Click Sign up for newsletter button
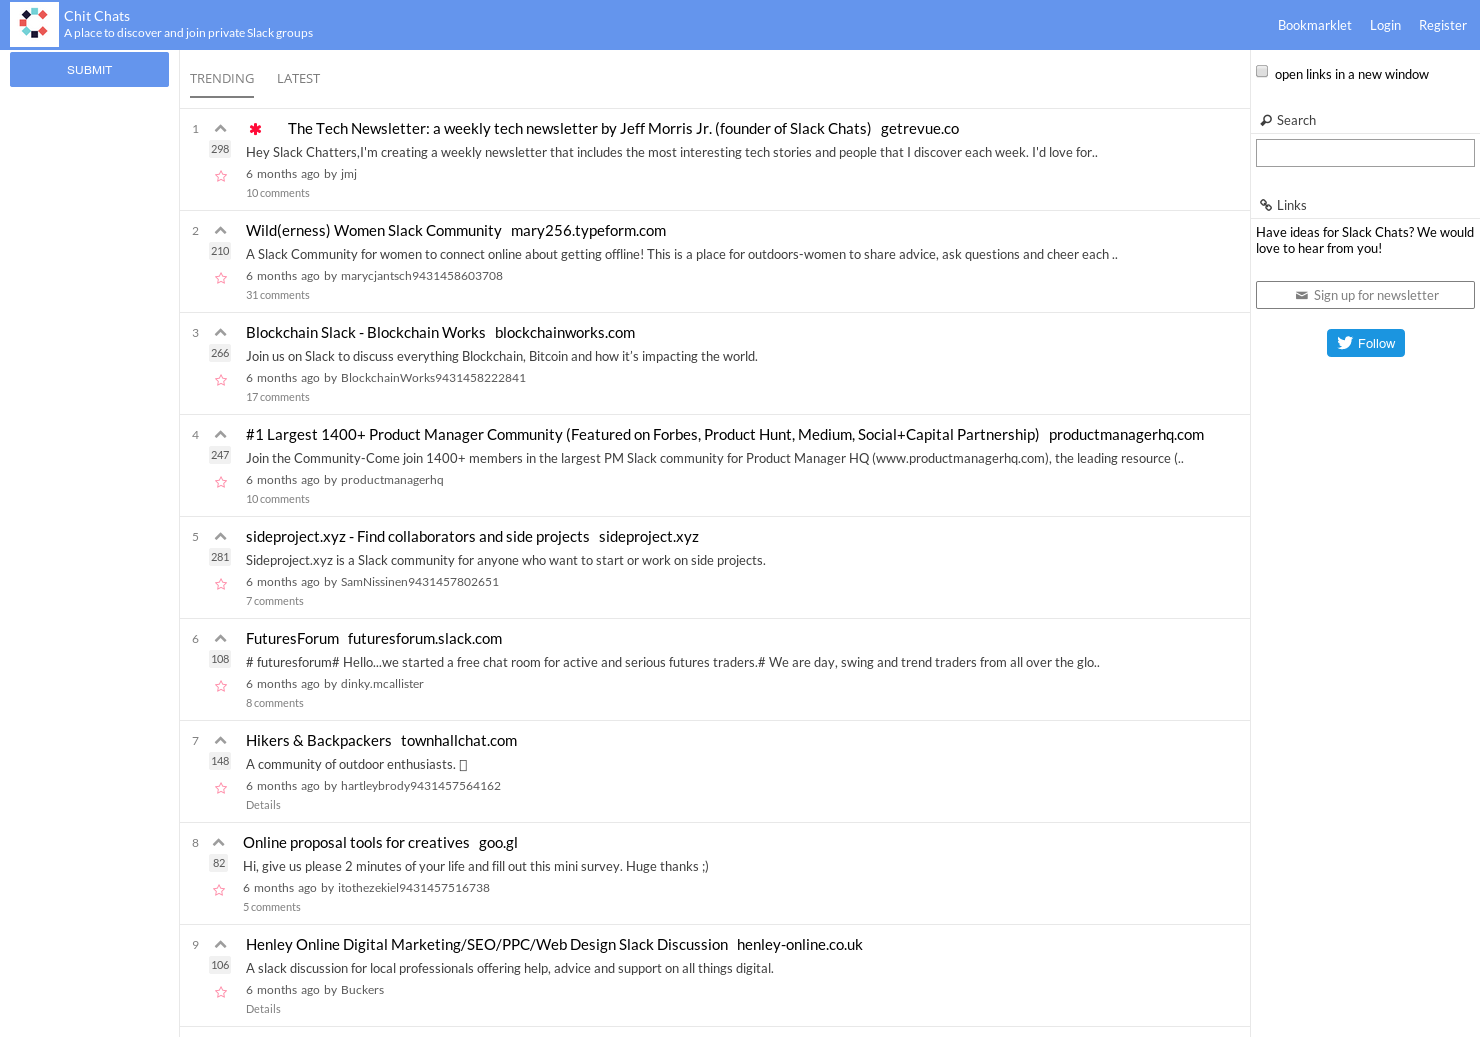Screen dimensions: 1480x1037 [x=1365, y=295]
